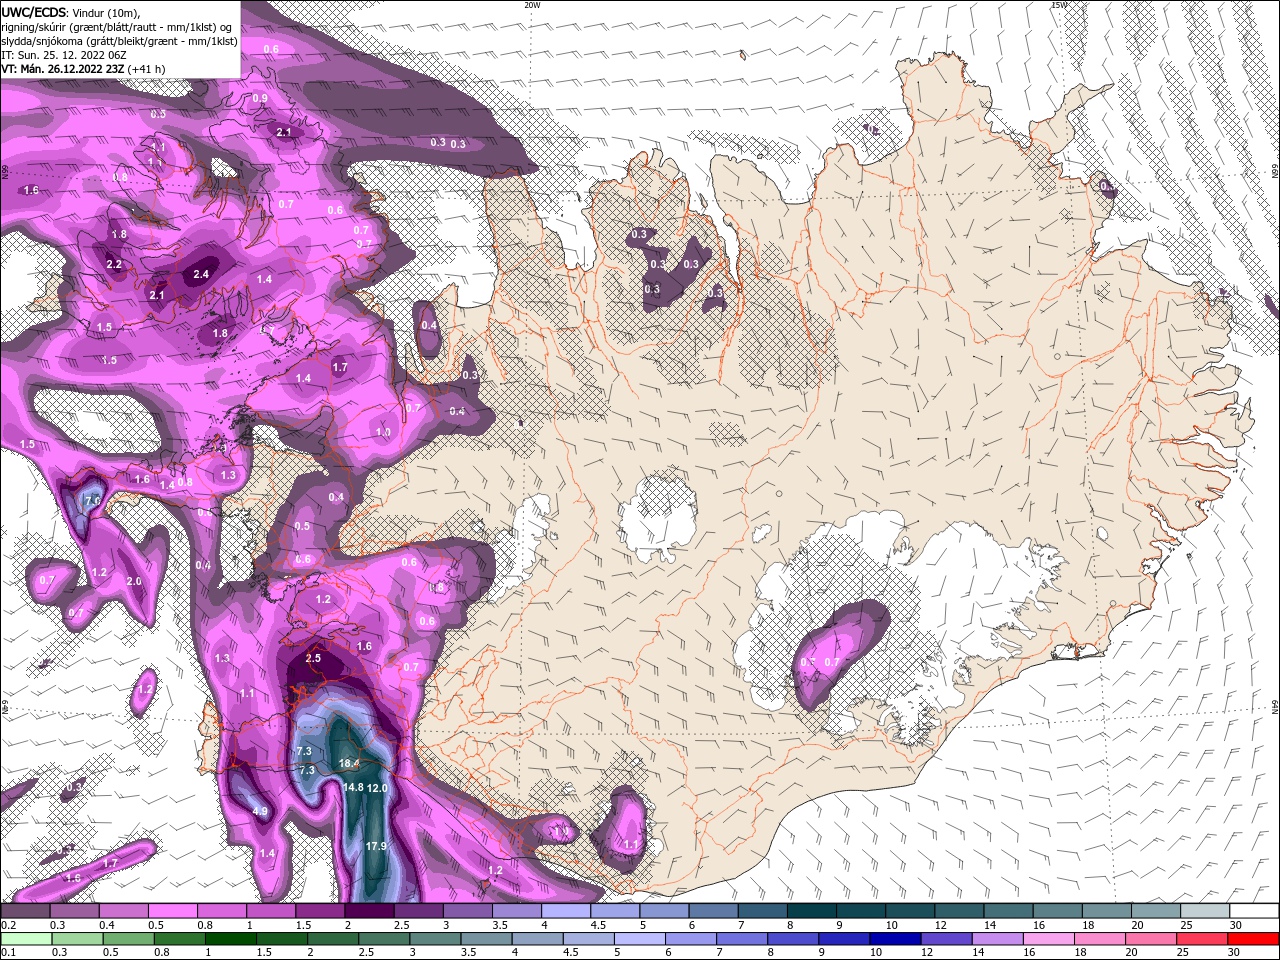Click the 14.8 precipitation value

pyautogui.click(x=353, y=787)
